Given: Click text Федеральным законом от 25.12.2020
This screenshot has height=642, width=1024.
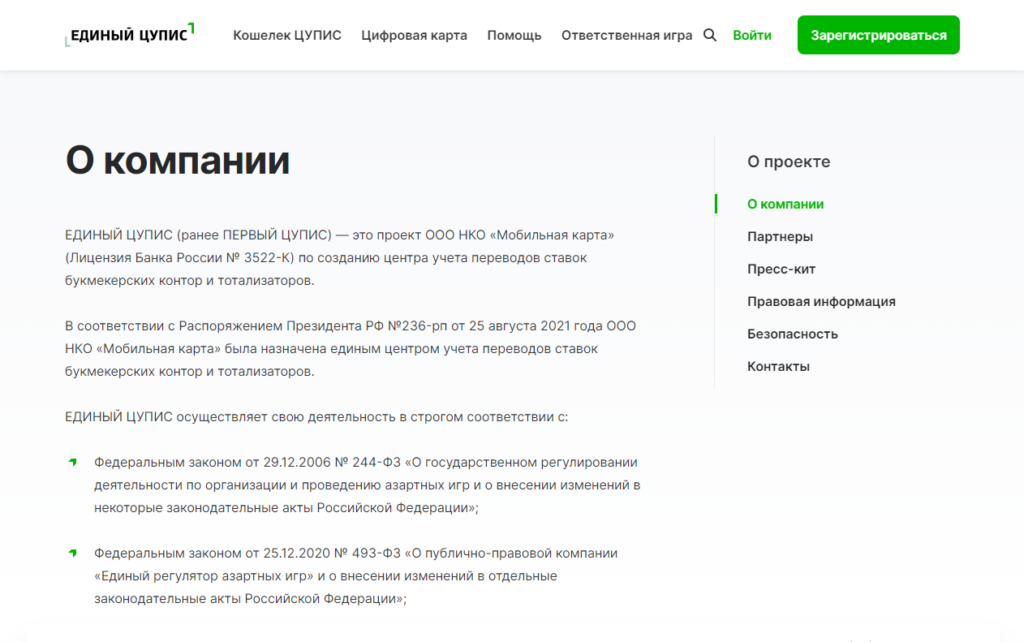Looking at the screenshot, I should [x=212, y=553].
